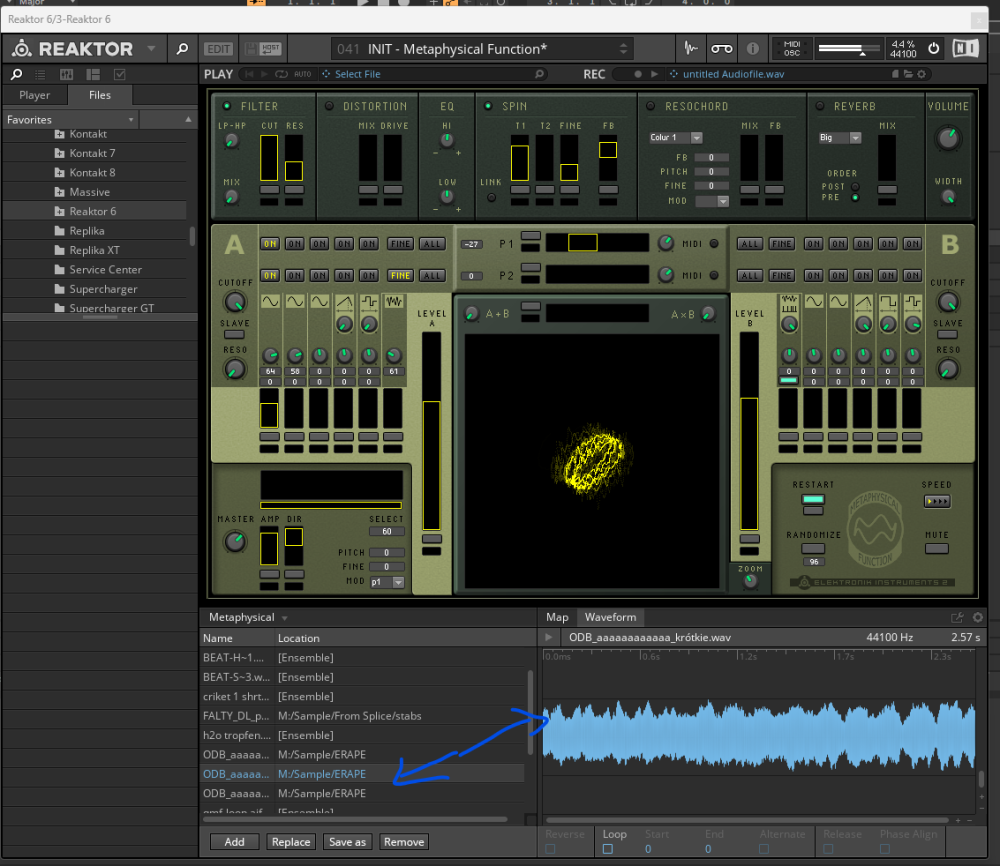This screenshot has height=866, width=1000.
Task: Click the SPEED arrows button
Action: [937, 501]
